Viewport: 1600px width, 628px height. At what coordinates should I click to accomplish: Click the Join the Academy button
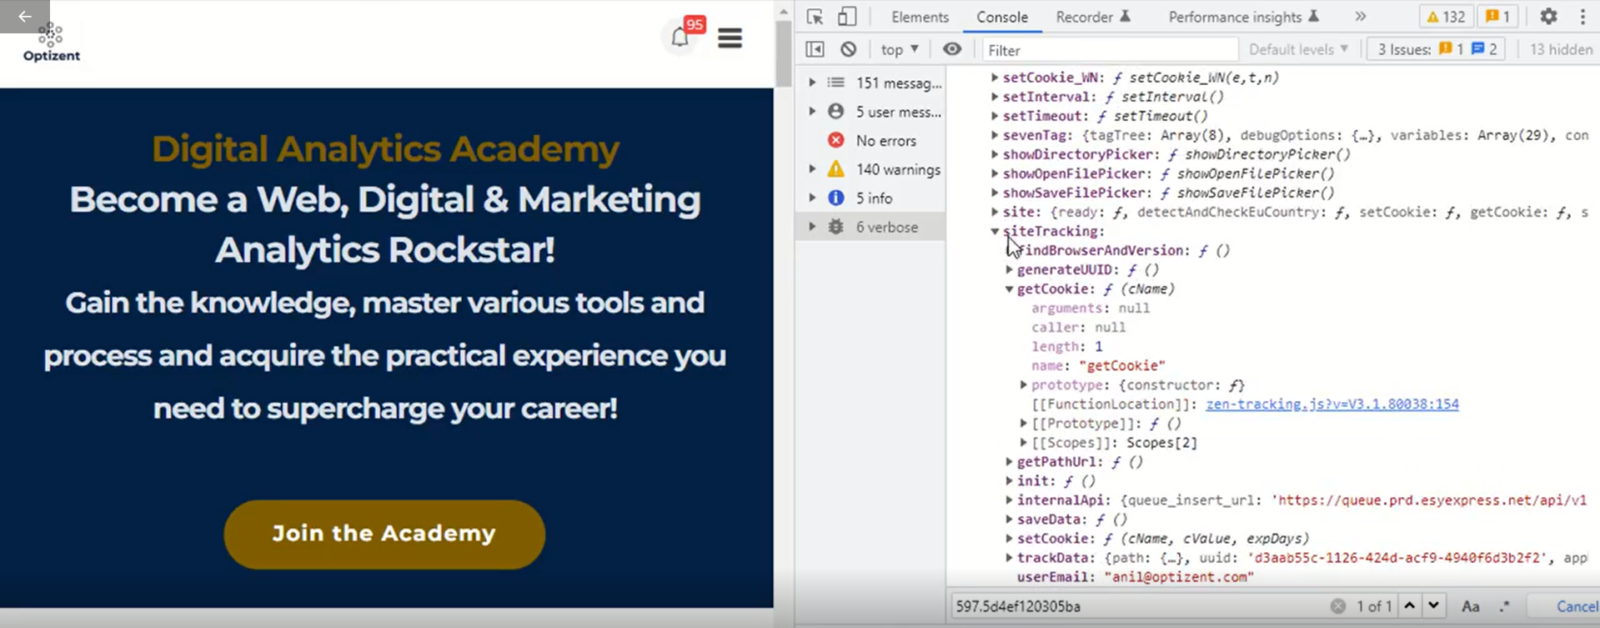(x=384, y=534)
